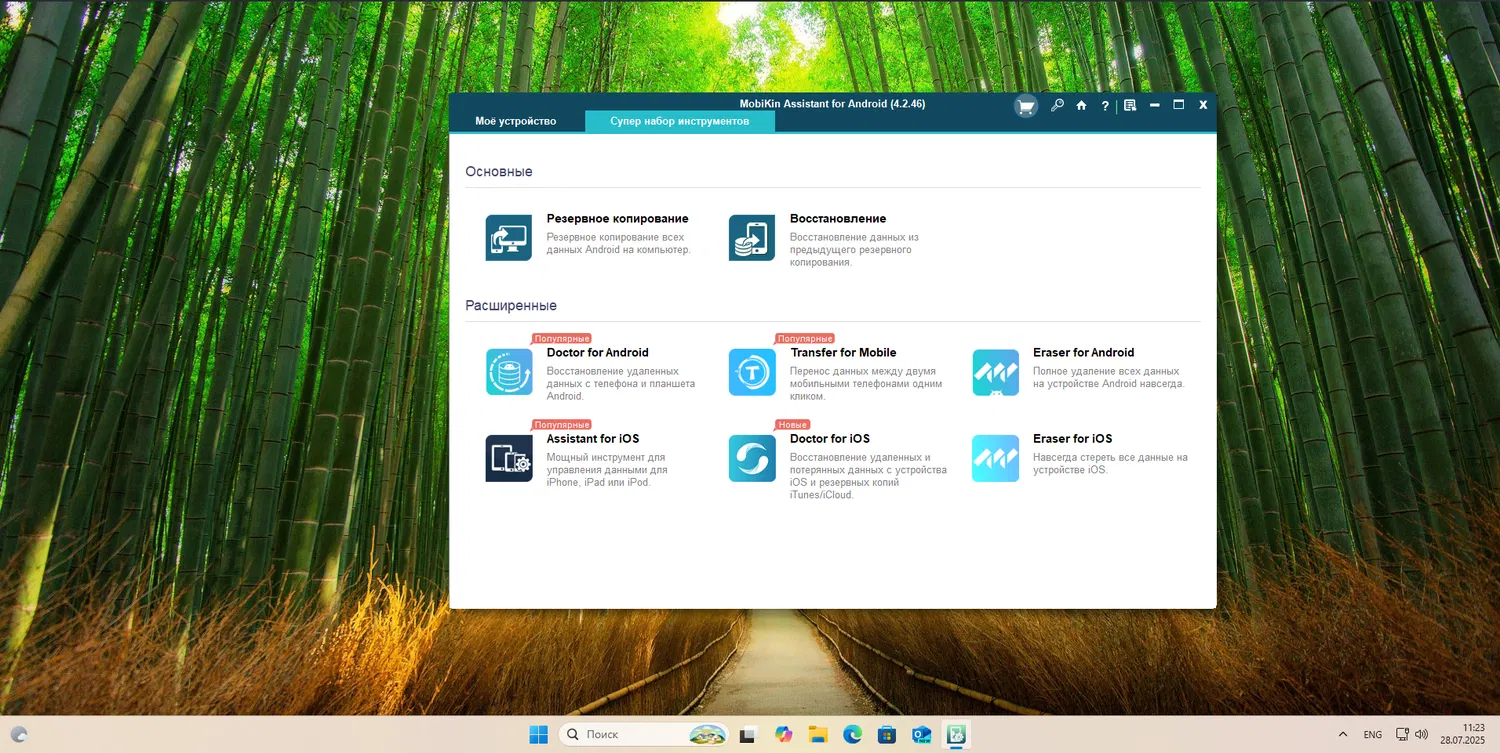Click the volume speaker icon in tray
The width and height of the screenshot is (1500, 753).
(1421, 735)
